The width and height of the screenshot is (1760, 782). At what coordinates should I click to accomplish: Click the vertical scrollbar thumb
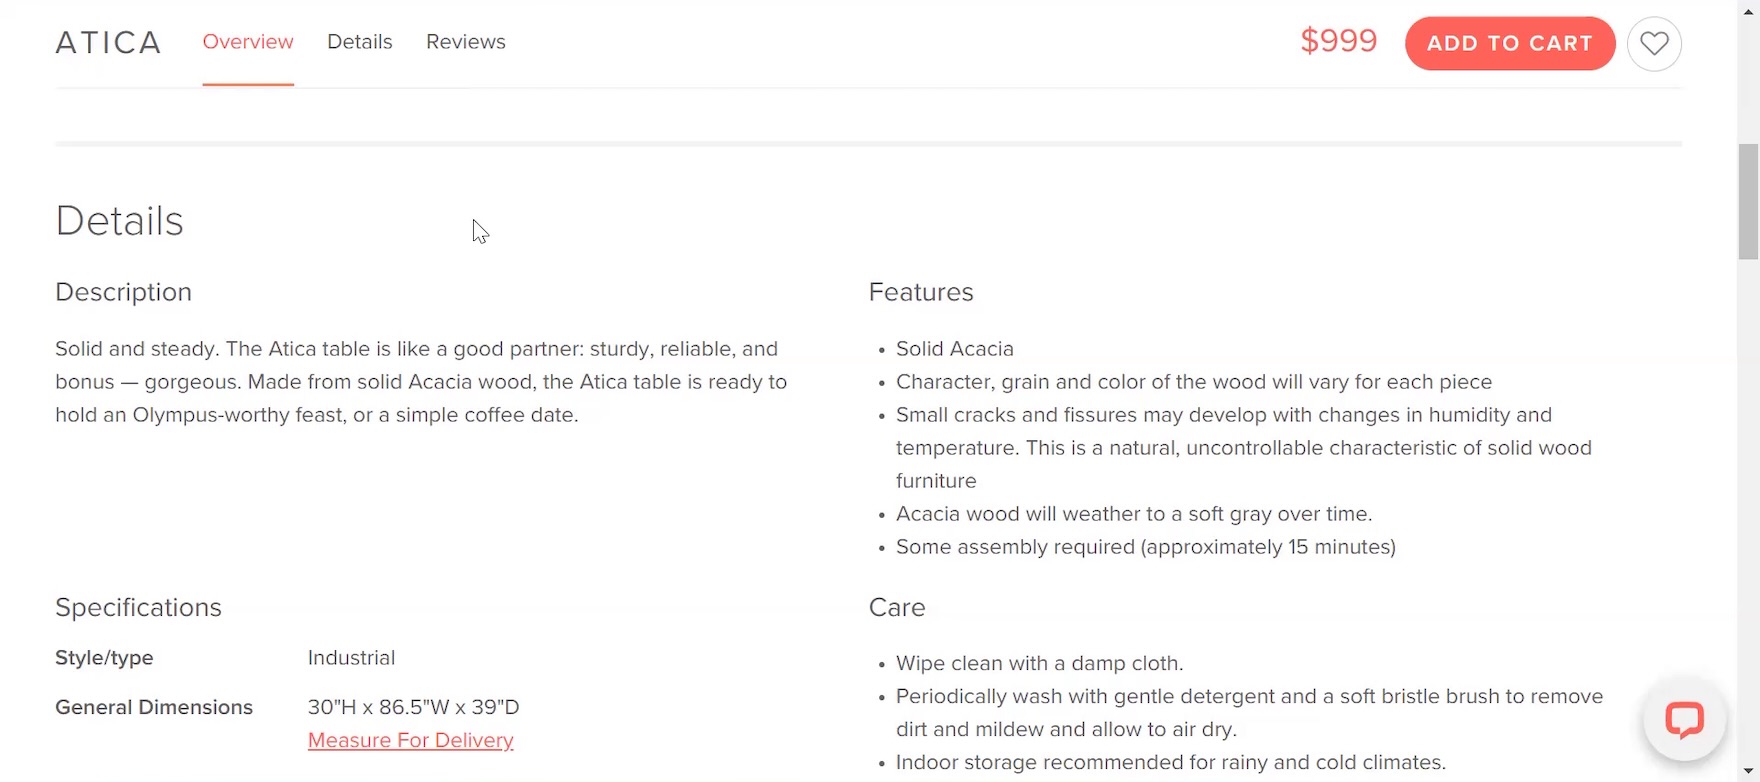pos(1748,202)
